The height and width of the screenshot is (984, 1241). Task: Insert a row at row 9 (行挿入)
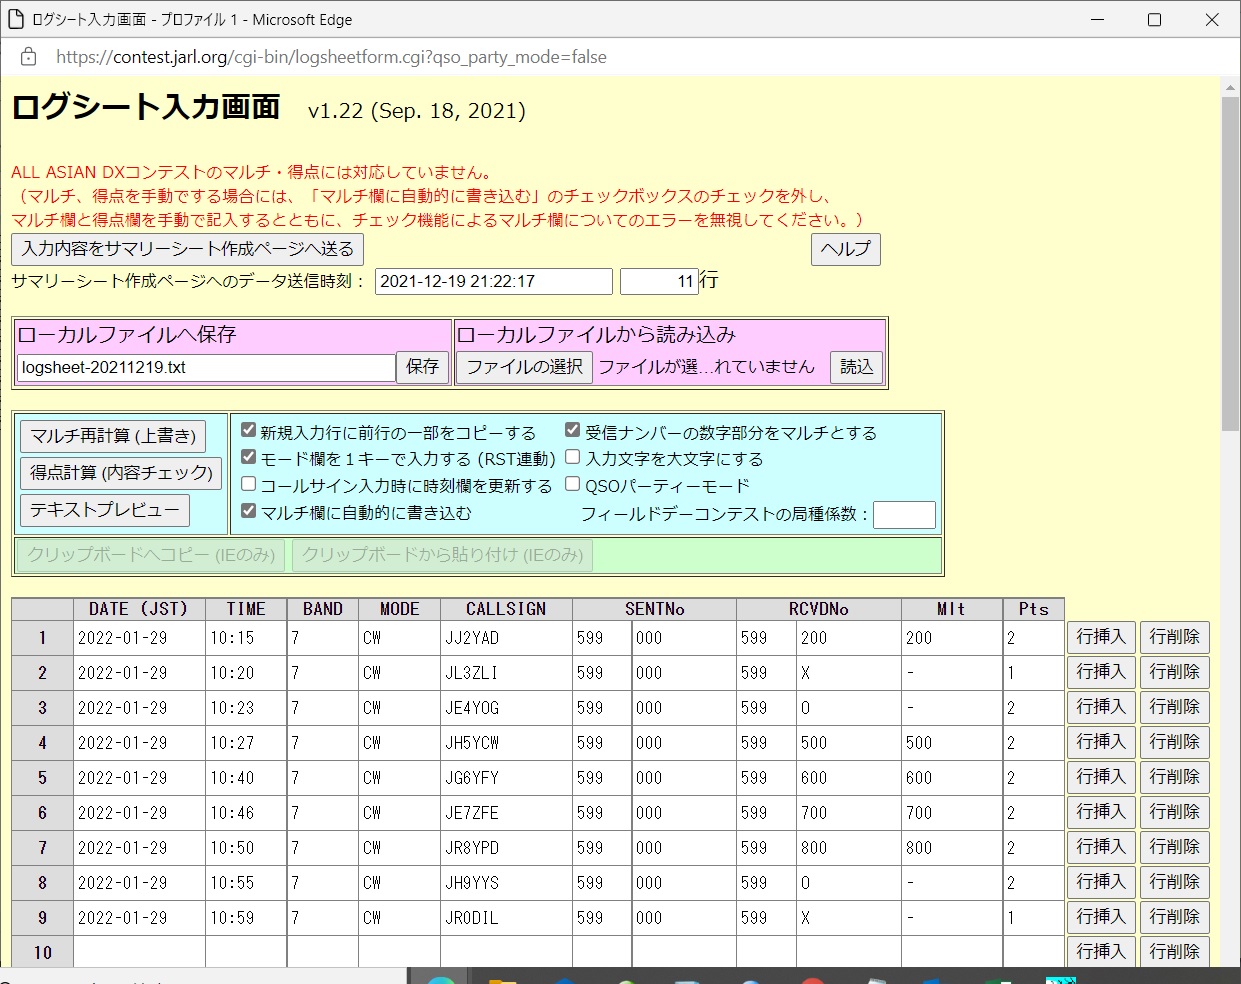pos(1101,917)
